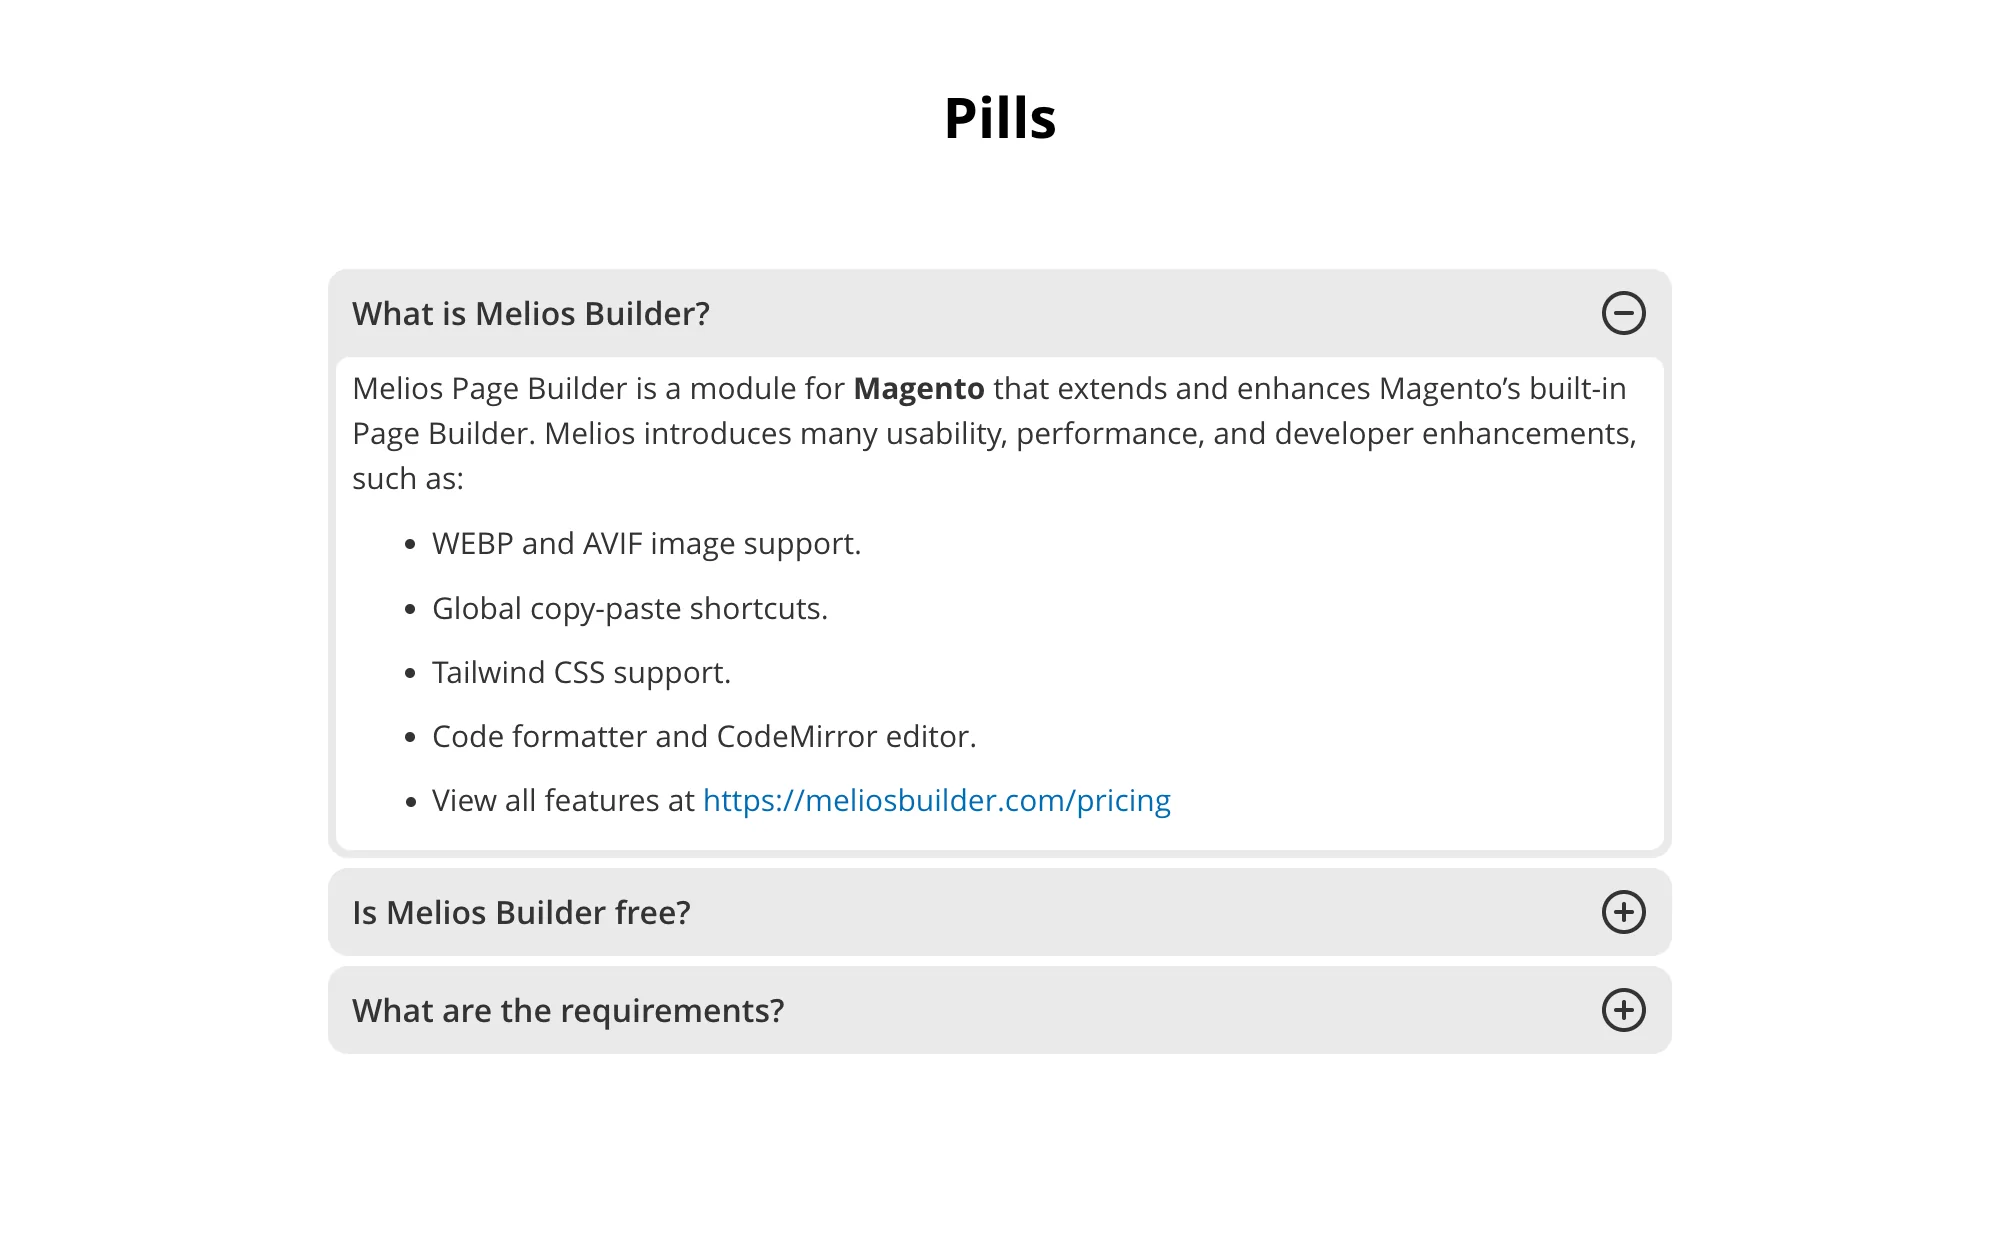Click the "WEBP and AVIF image support." item
The width and height of the screenshot is (2000, 1260).
(x=646, y=544)
